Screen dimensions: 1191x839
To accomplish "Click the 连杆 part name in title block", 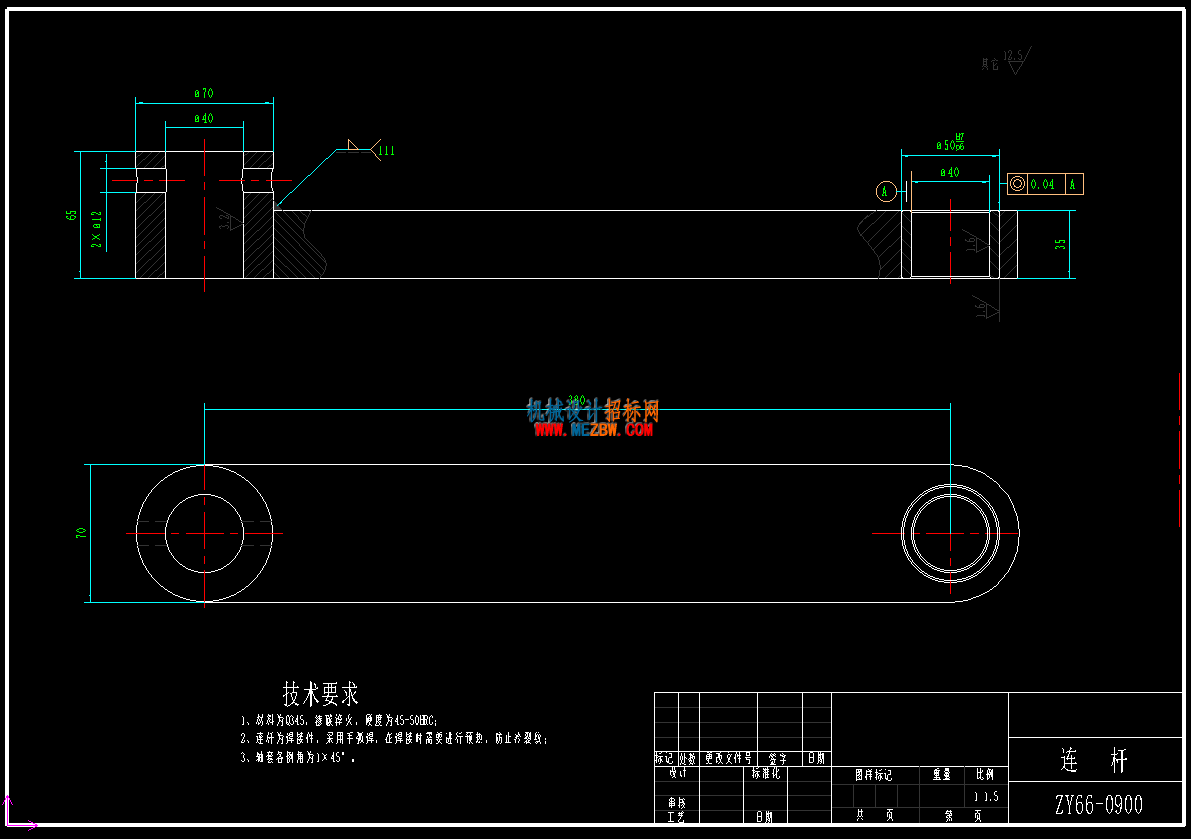I will [1095, 759].
